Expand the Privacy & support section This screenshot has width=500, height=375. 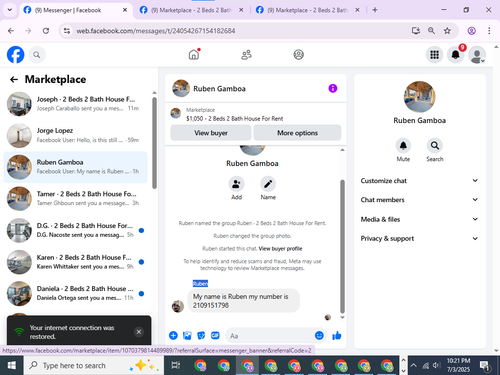pyautogui.click(x=419, y=238)
